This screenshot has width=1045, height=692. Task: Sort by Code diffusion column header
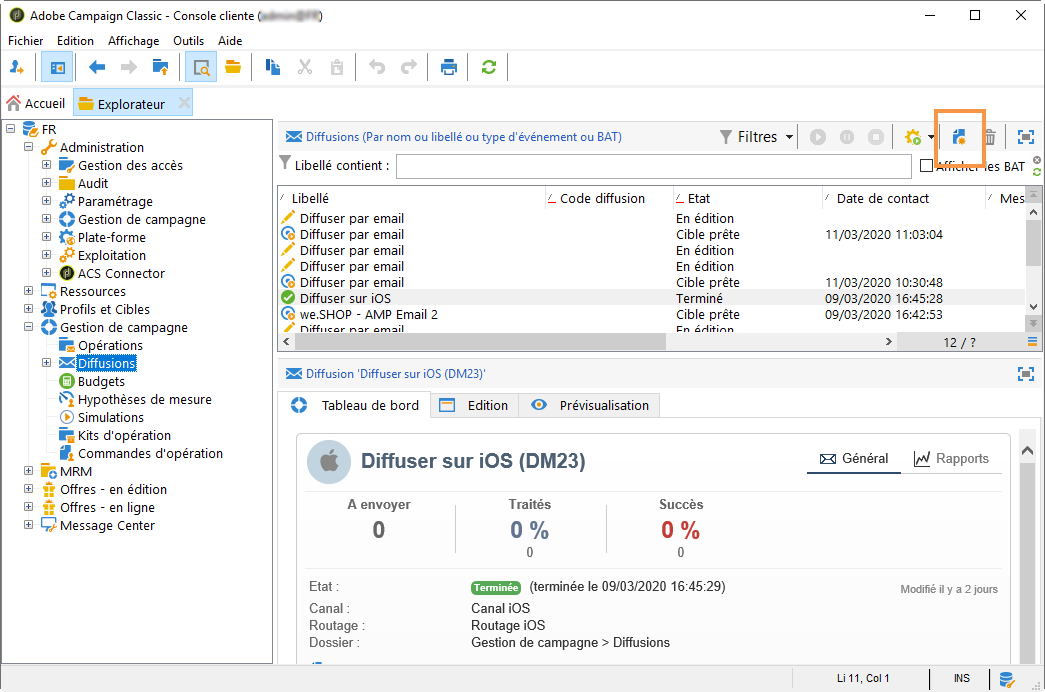[608, 198]
